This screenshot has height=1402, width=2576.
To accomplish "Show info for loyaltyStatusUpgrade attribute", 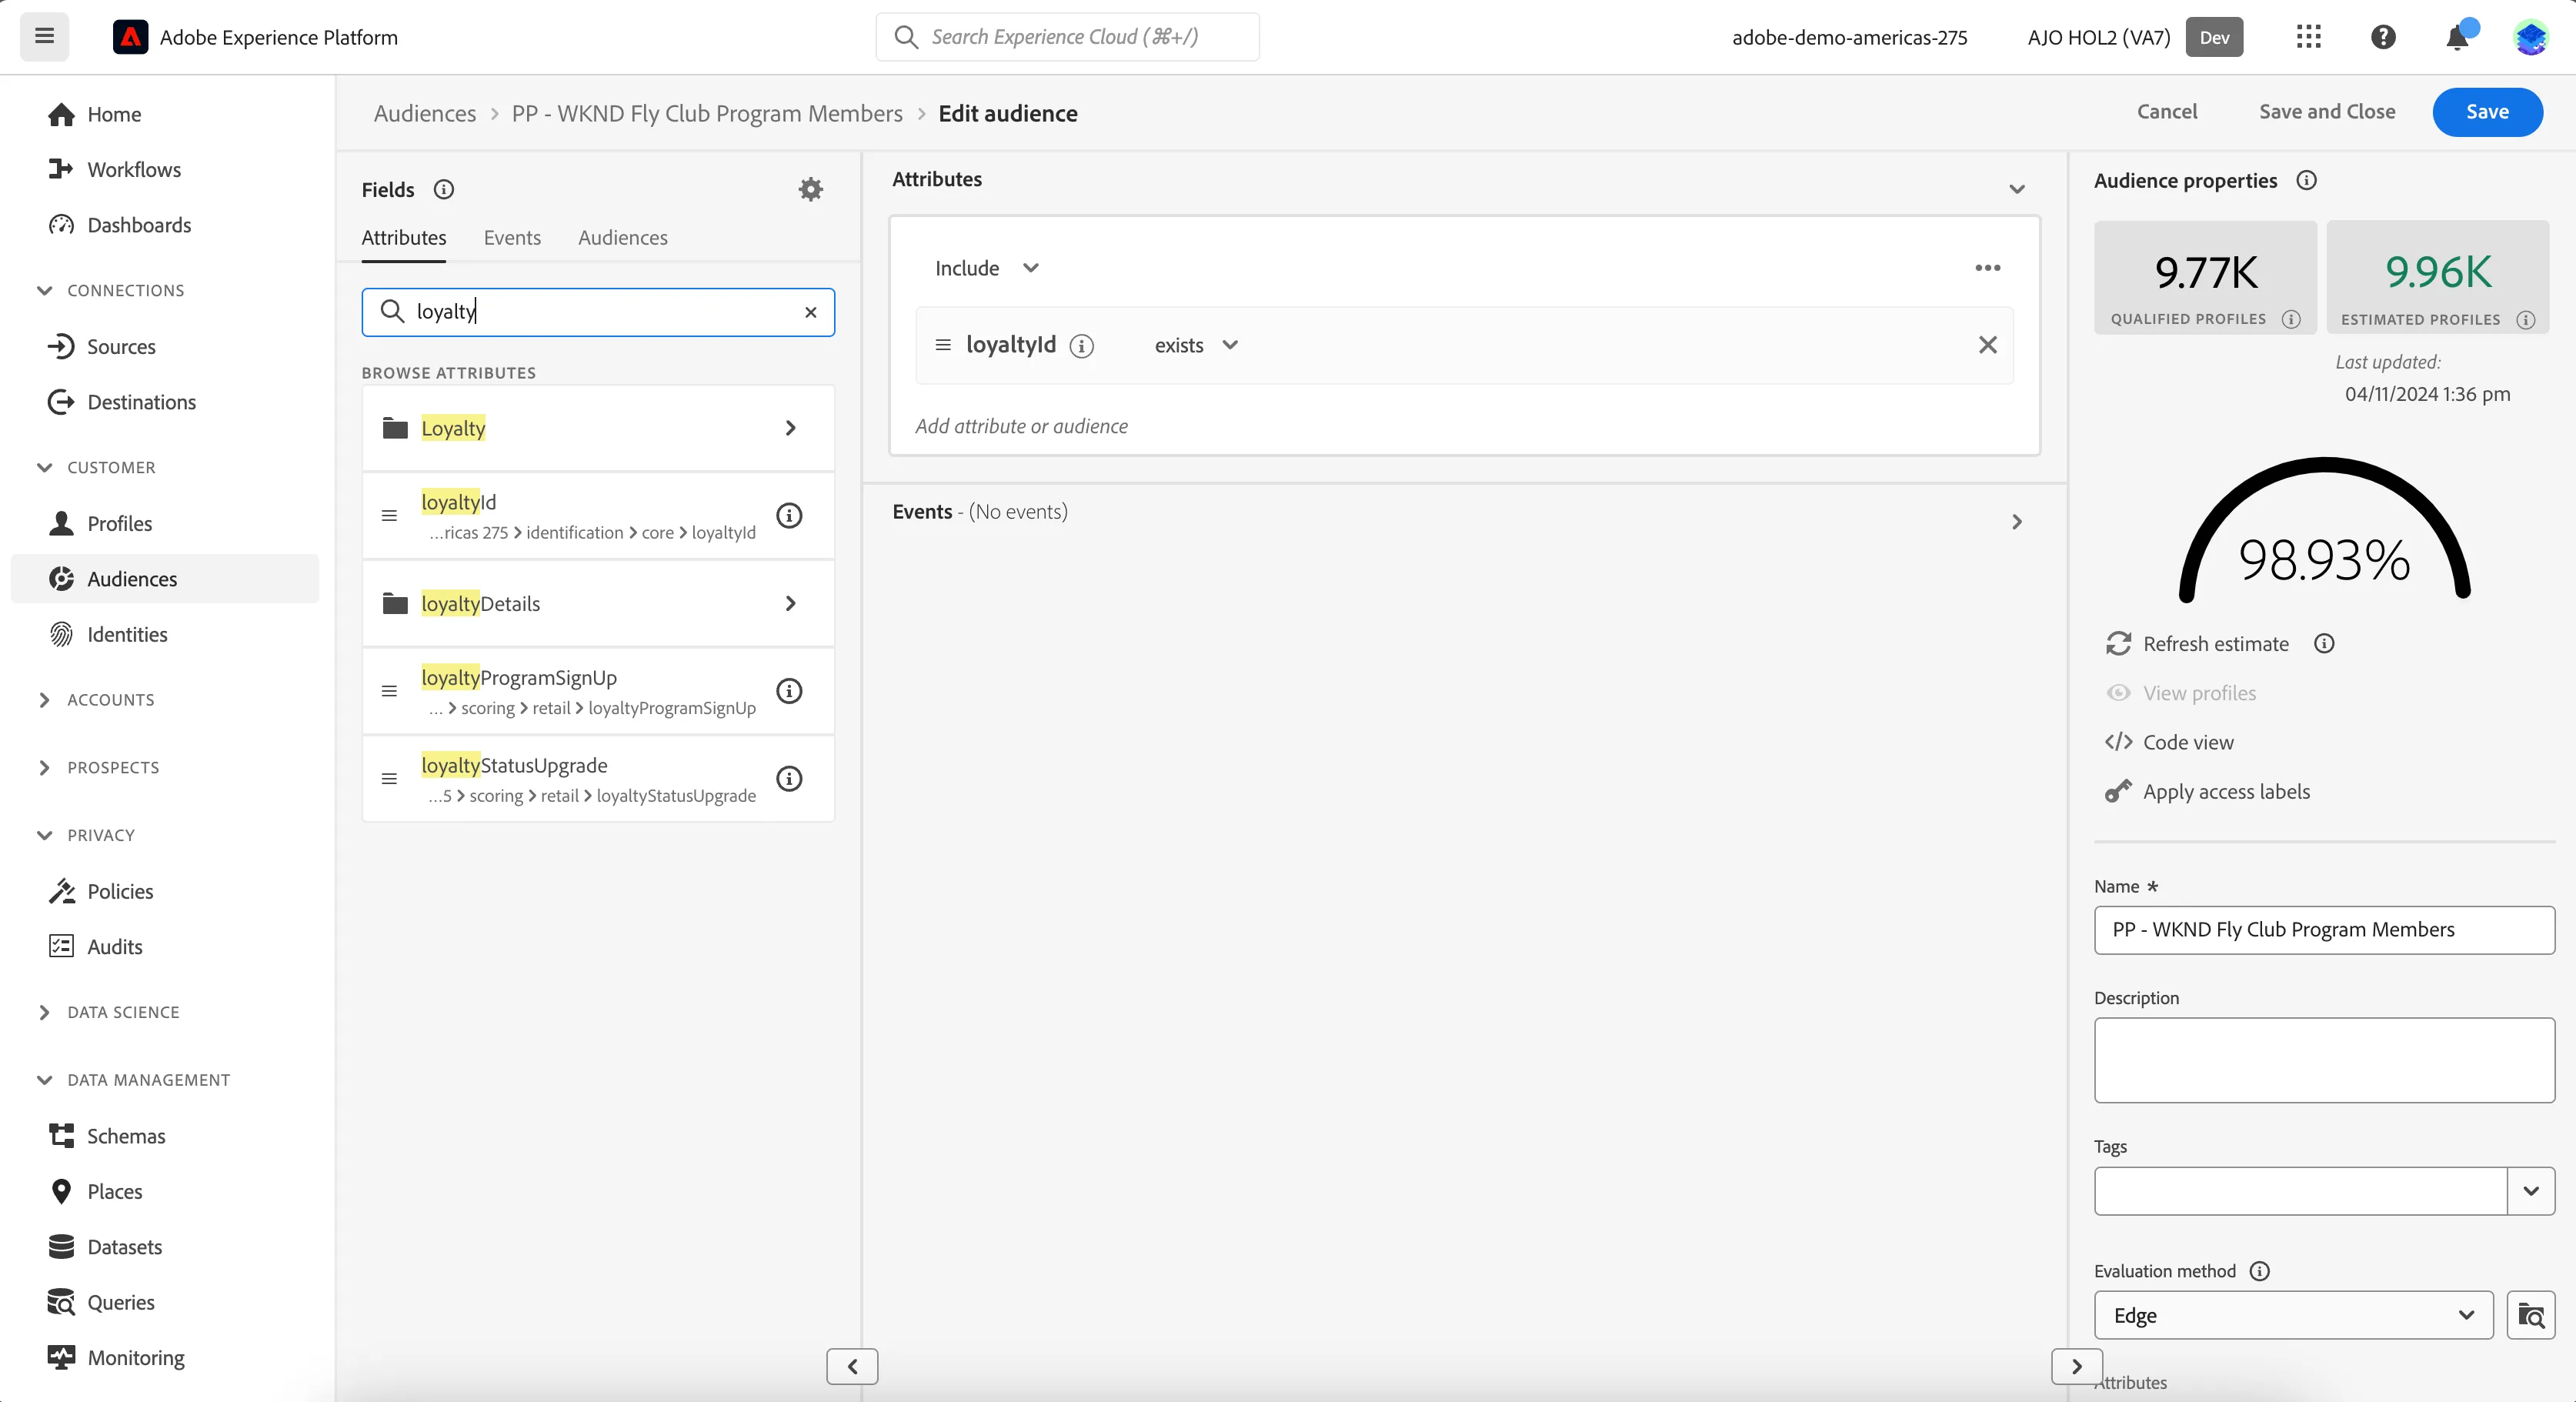I will click(x=789, y=779).
